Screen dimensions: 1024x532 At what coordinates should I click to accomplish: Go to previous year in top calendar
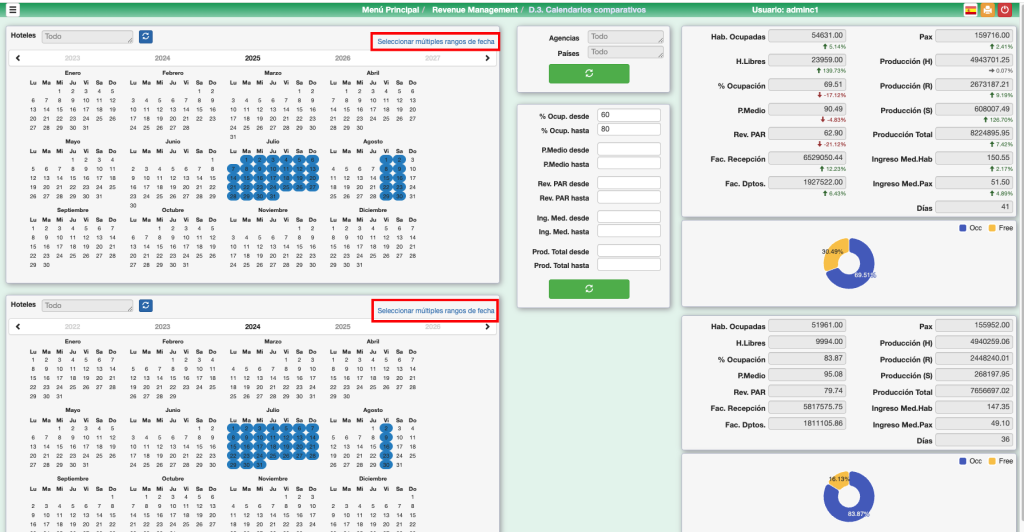(18, 58)
